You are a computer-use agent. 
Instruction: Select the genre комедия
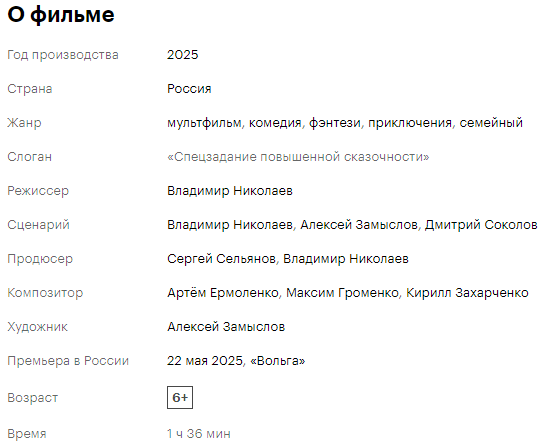tap(275, 123)
